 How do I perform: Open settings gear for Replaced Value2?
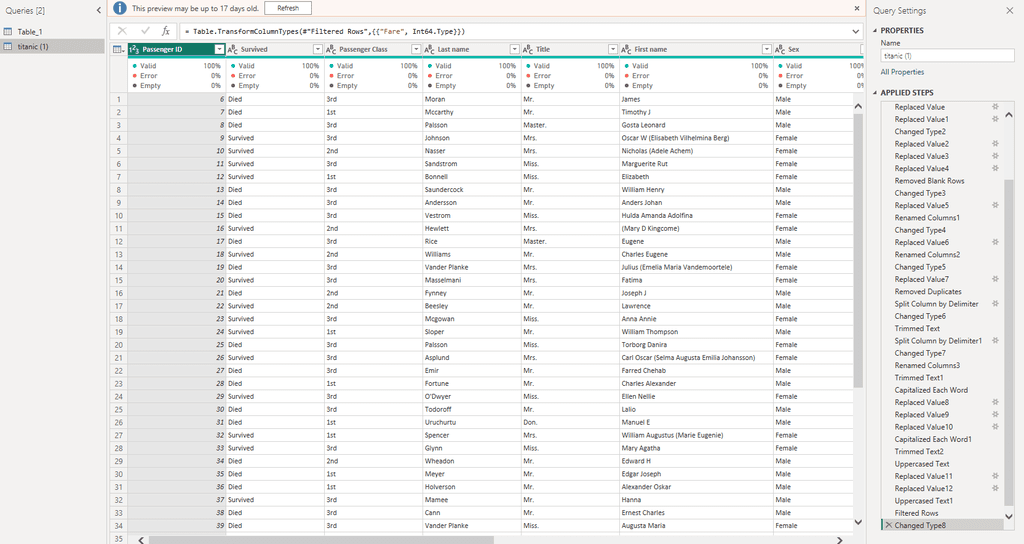click(x=995, y=144)
